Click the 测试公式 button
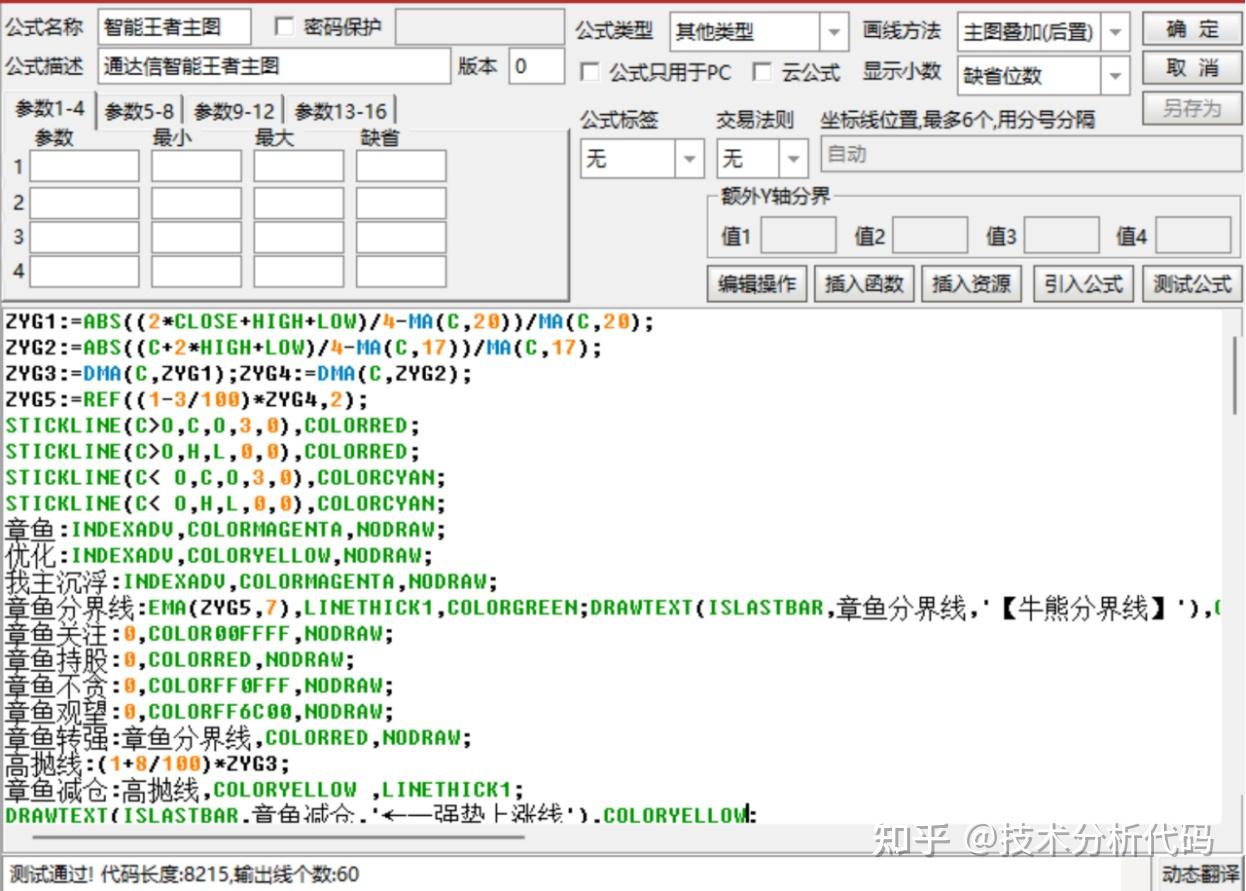 (x=1192, y=284)
